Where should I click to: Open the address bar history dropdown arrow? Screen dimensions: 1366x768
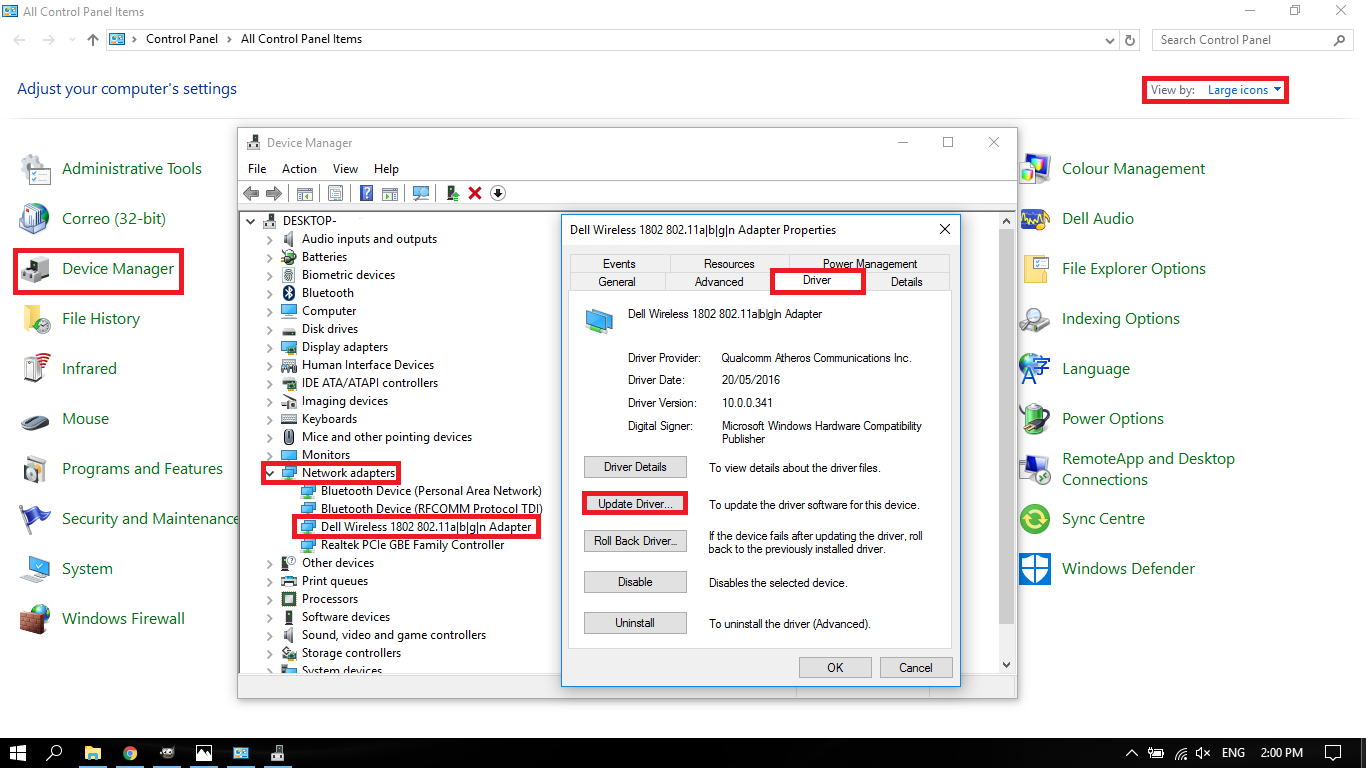tap(1110, 40)
